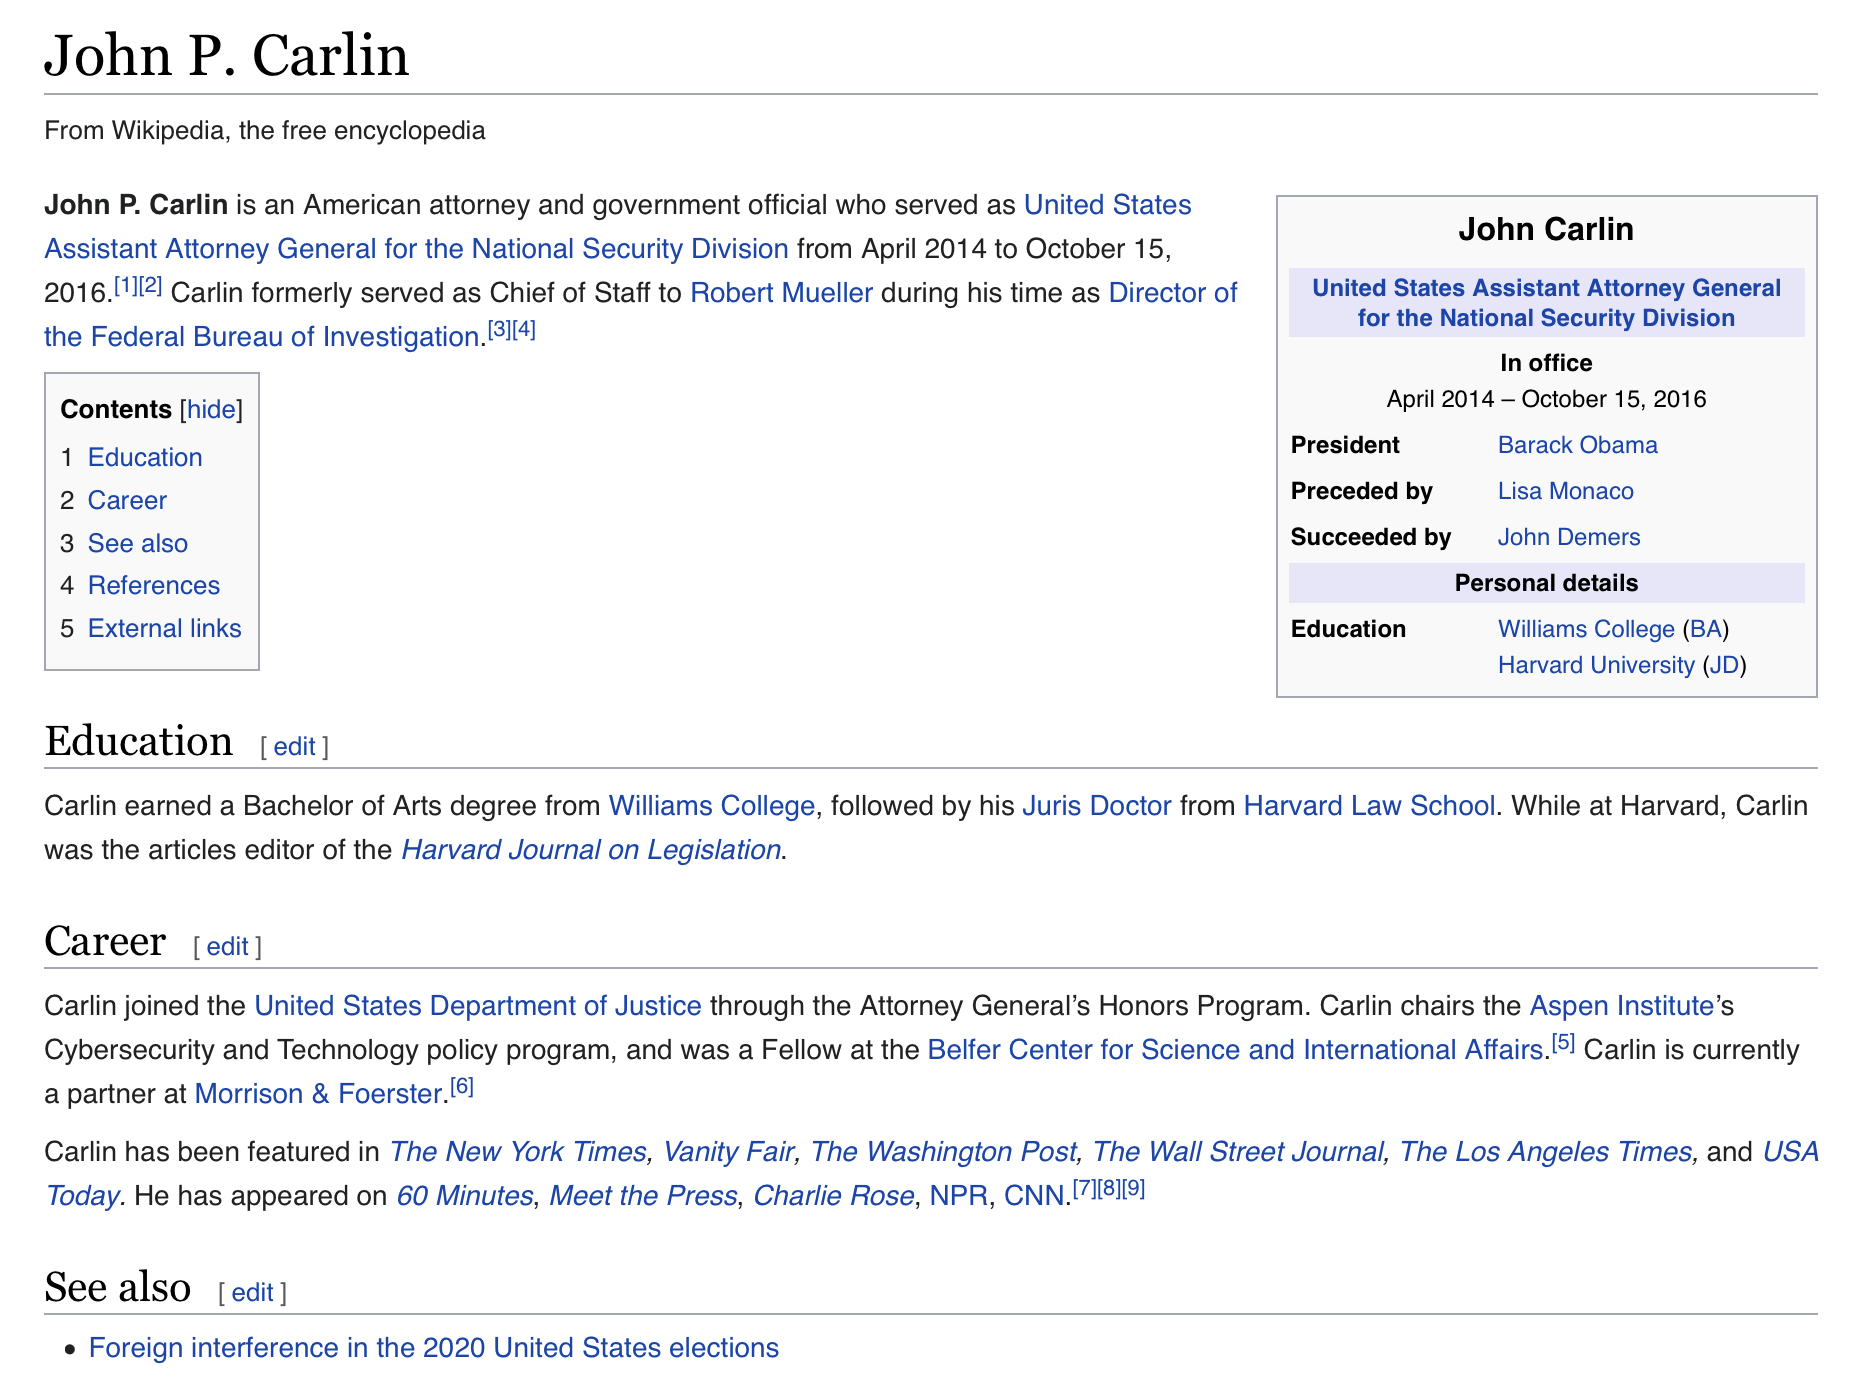The height and width of the screenshot is (1399, 1866).
Task: Open Williams College link in infobox
Action: 1586,629
